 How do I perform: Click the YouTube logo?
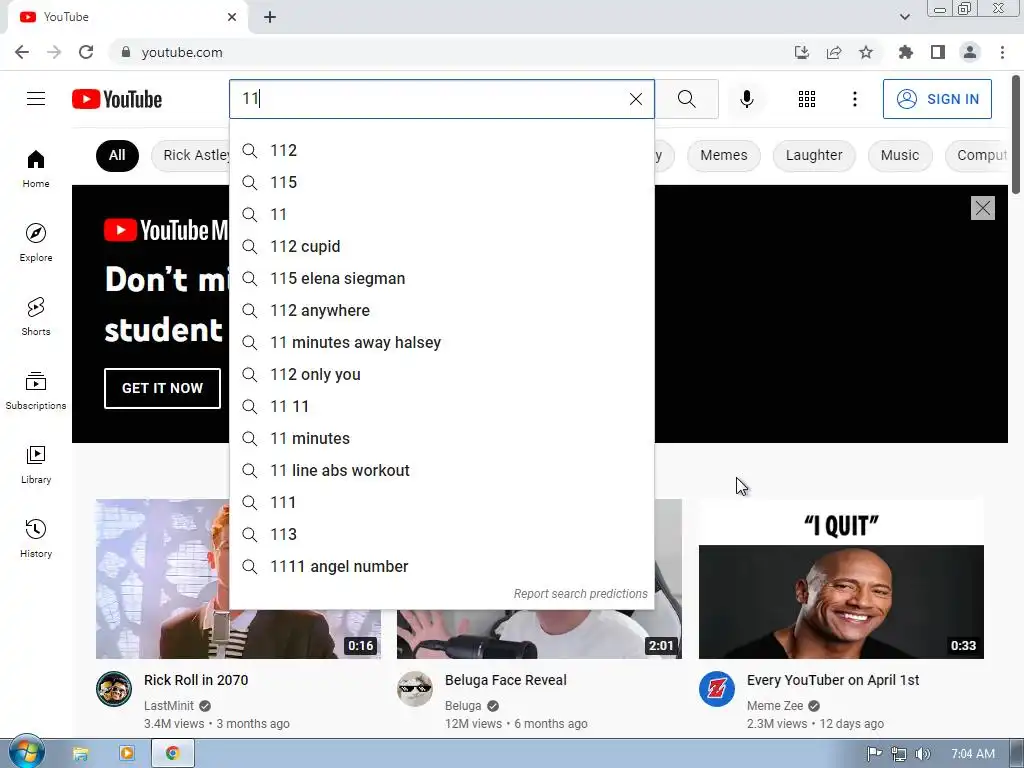pos(117,99)
